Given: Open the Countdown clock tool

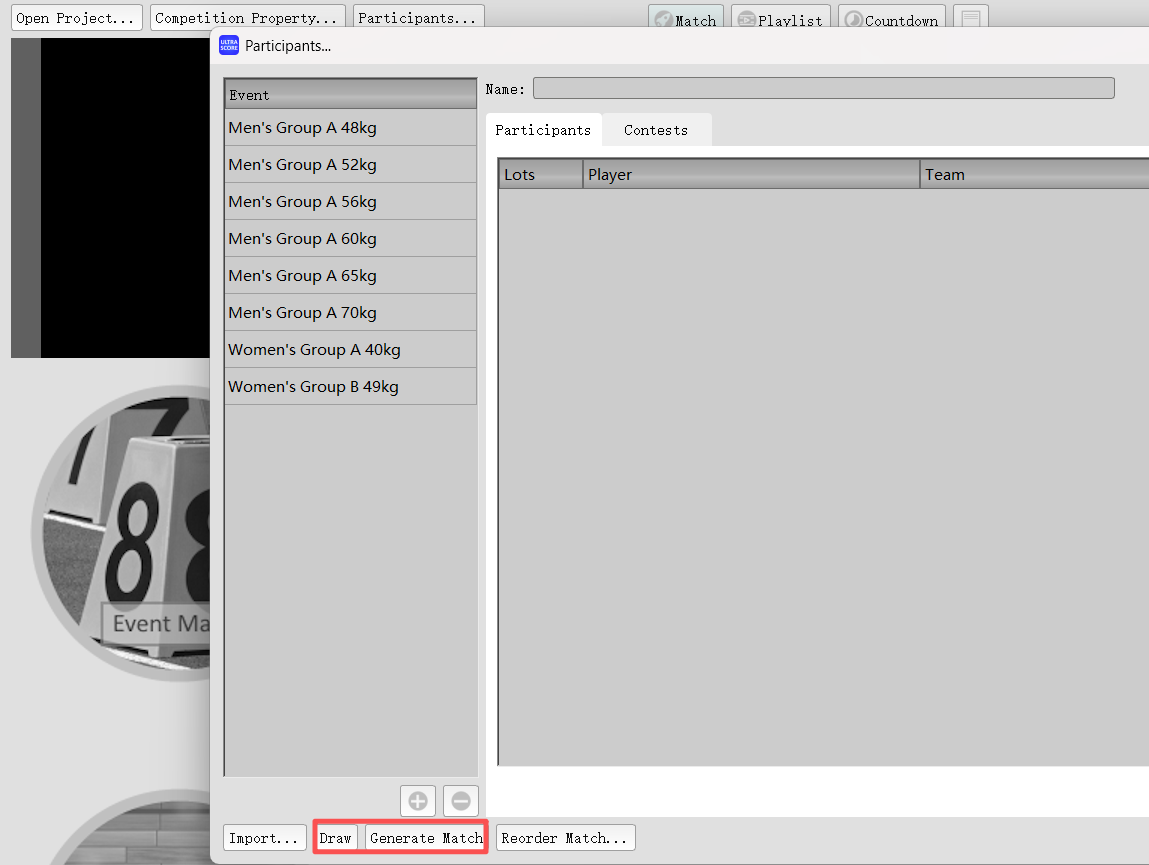Looking at the screenshot, I should [892, 20].
